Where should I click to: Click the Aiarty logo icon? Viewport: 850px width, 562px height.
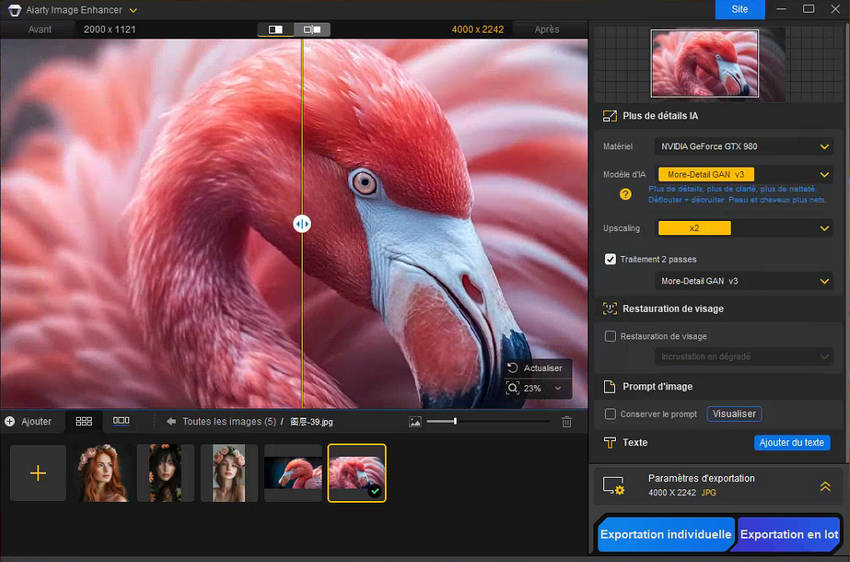[x=15, y=10]
